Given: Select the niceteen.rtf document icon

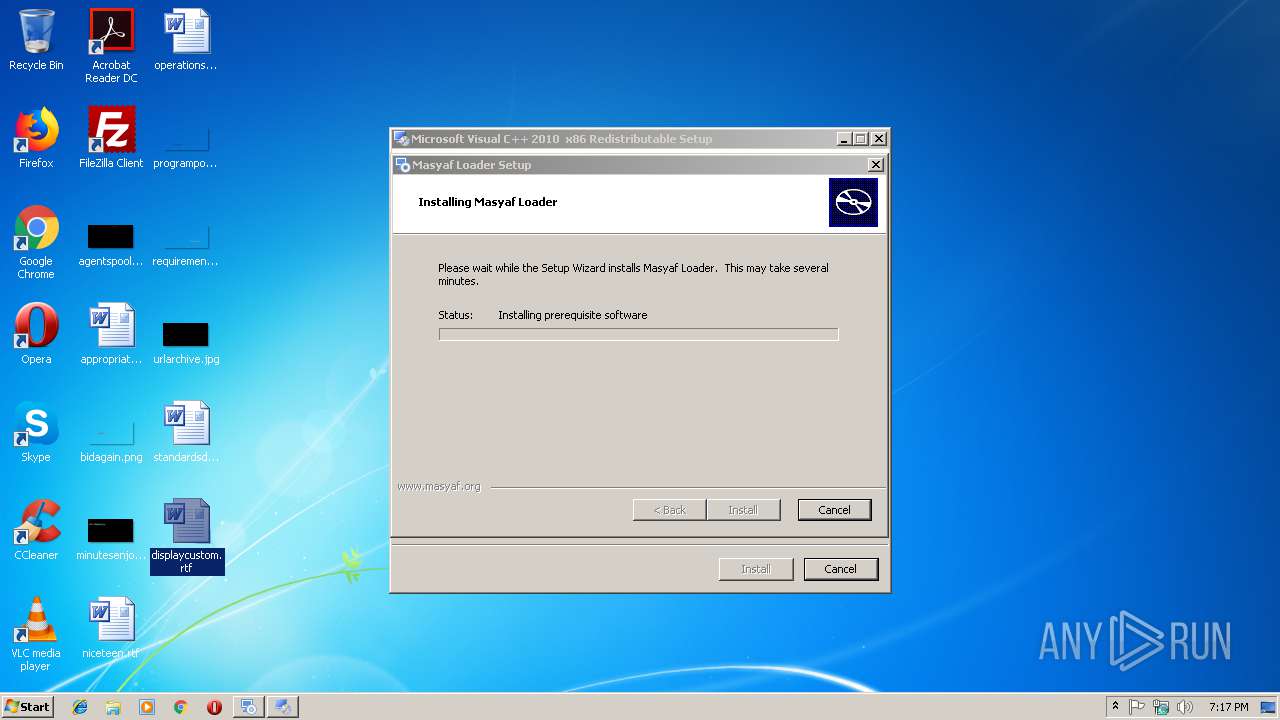Looking at the screenshot, I should (111, 628).
